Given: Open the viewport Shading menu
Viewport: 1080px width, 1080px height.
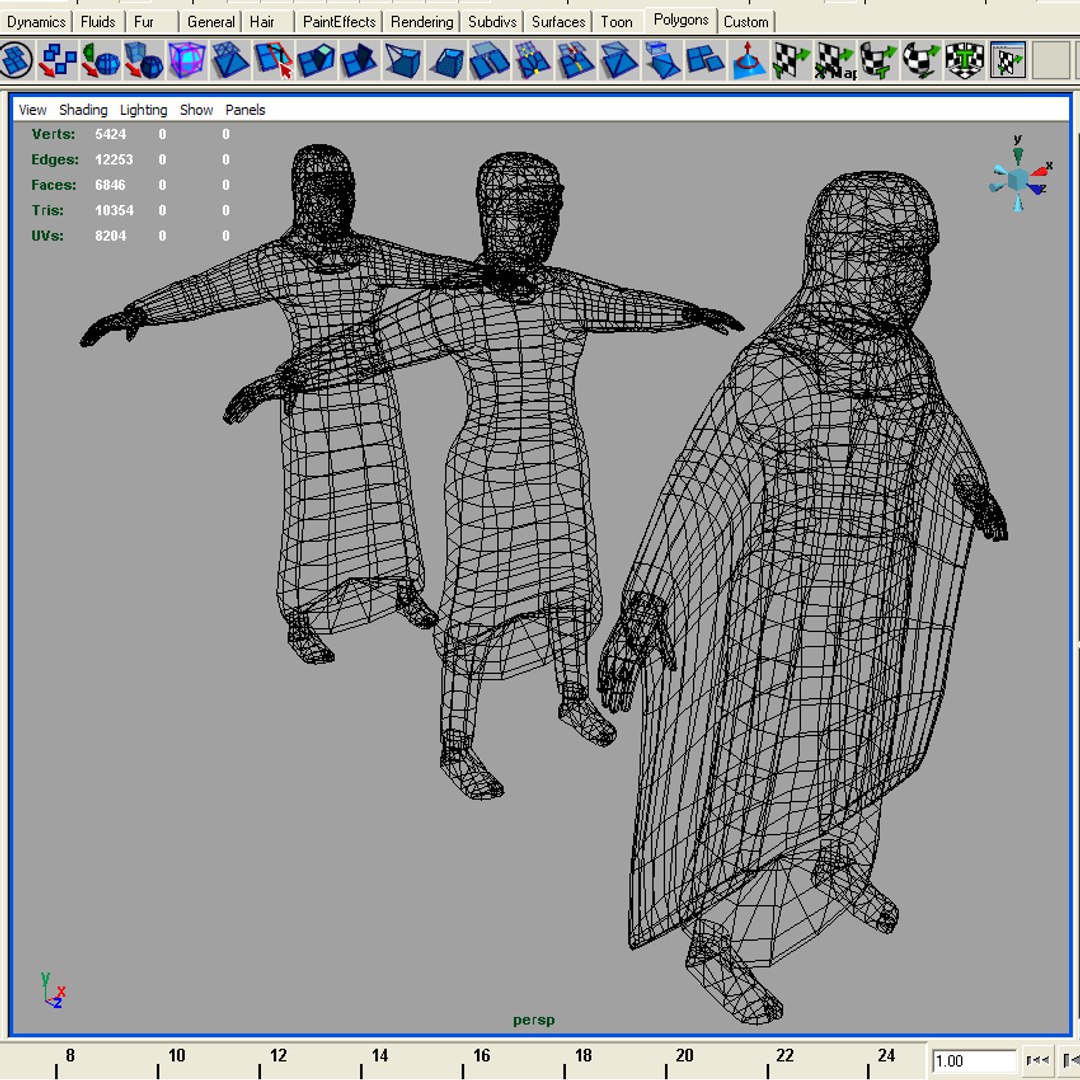Looking at the screenshot, I should 83,110.
